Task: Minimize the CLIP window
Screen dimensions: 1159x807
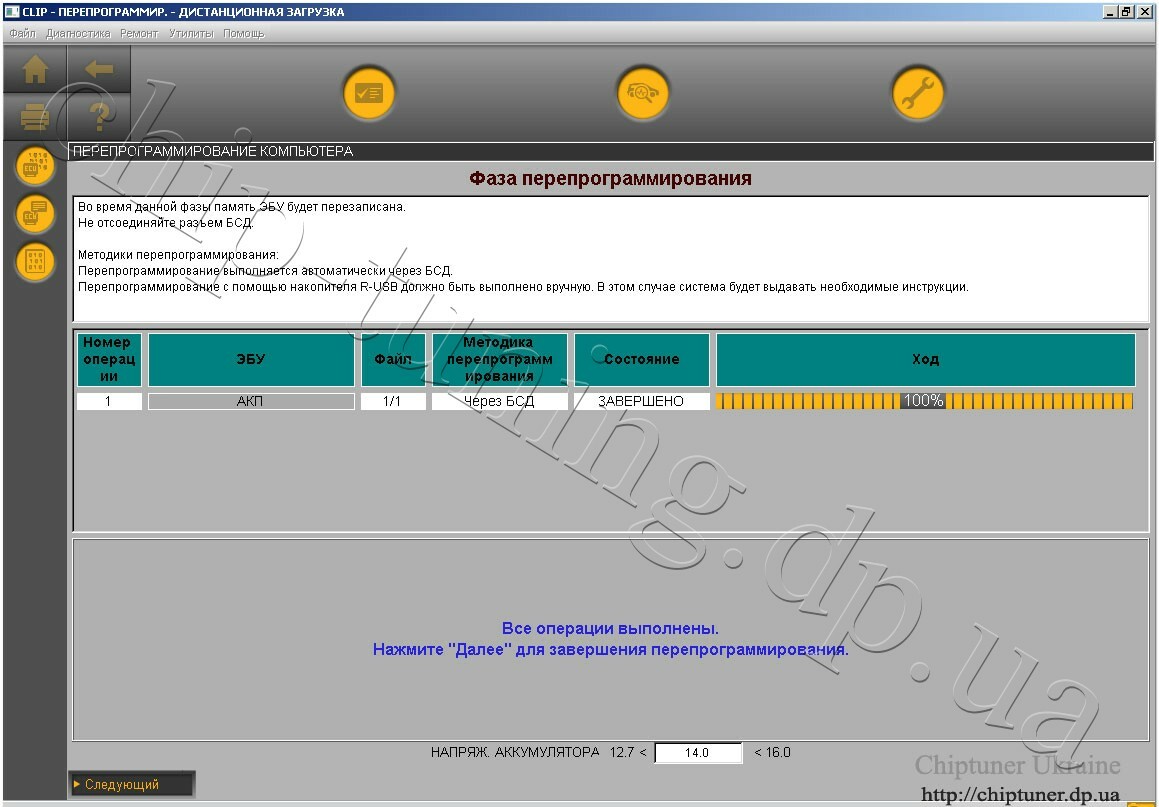Action: pyautogui.click(x=1110, y=12)
